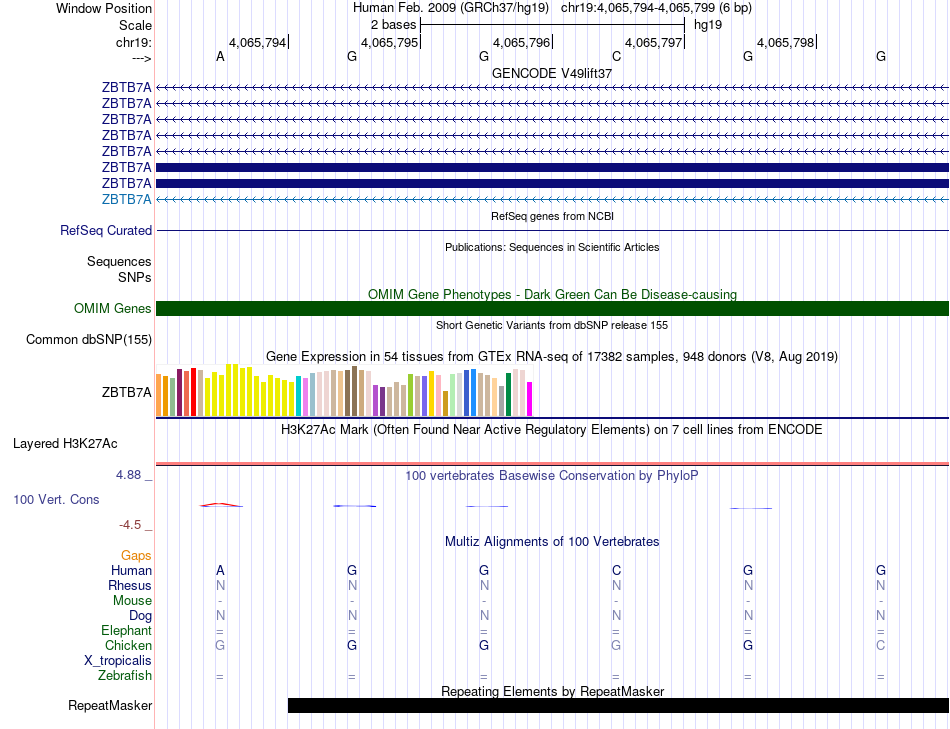Click the hg19 label beside scale bar

pos(708,25)
